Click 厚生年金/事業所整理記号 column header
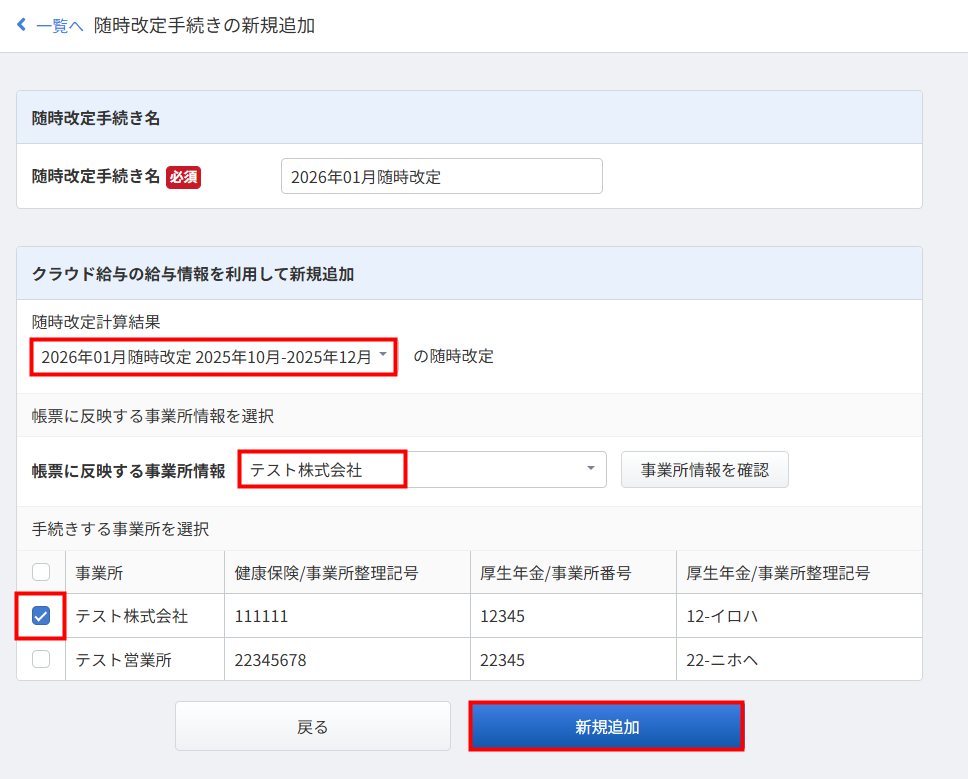Screen dimensions: 968x779 point(777,573)
